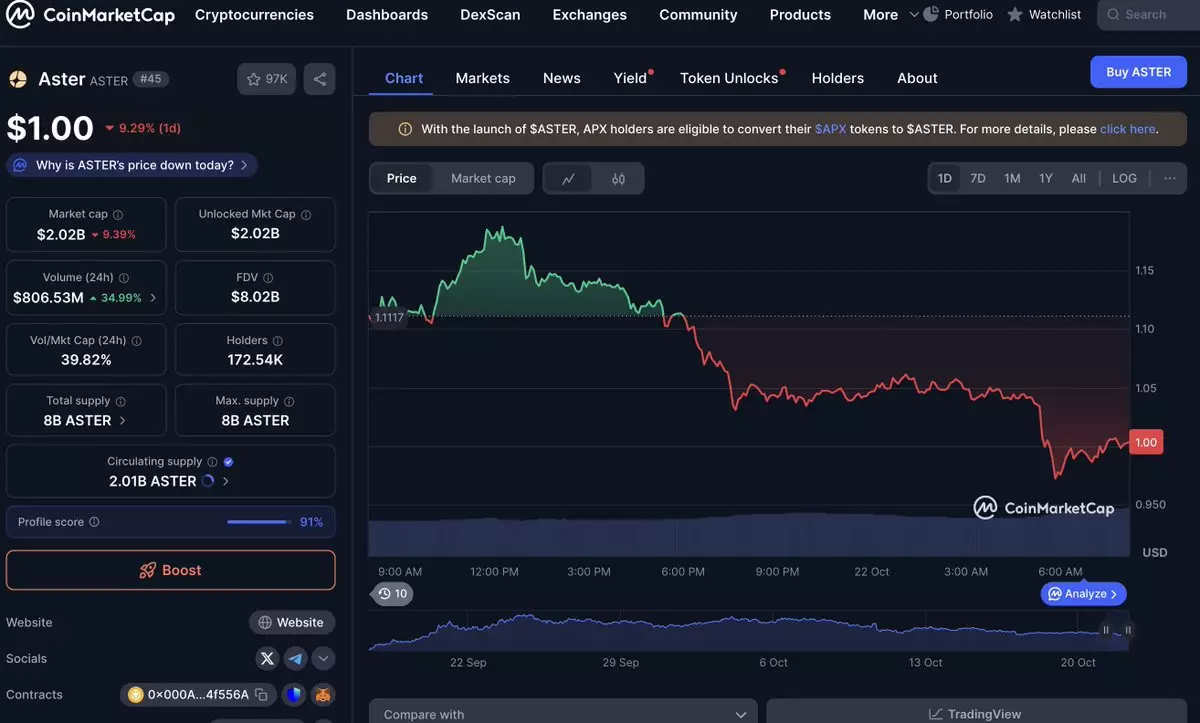Click the Buy ASTER button
This screenshot has height=723, width=1200.
coord(1138,72)
